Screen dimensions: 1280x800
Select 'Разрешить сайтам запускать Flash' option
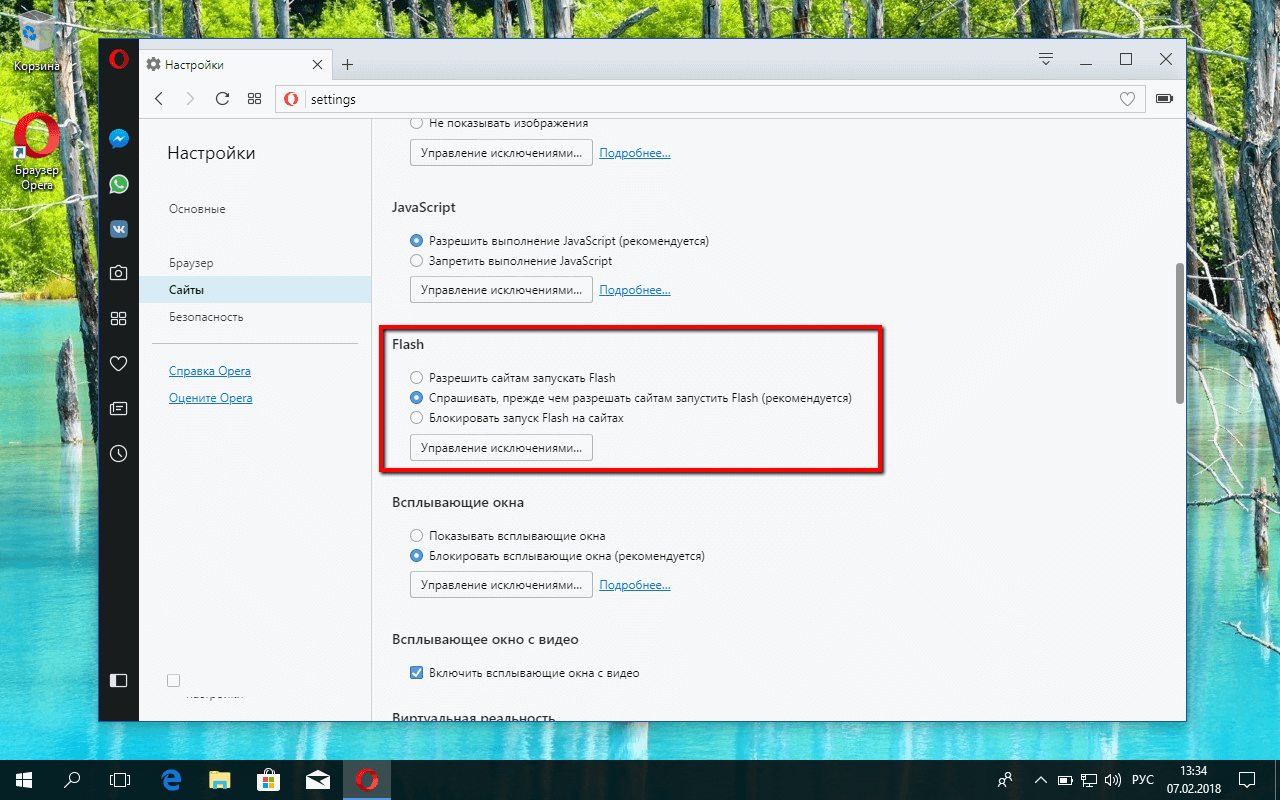[416, 378]
